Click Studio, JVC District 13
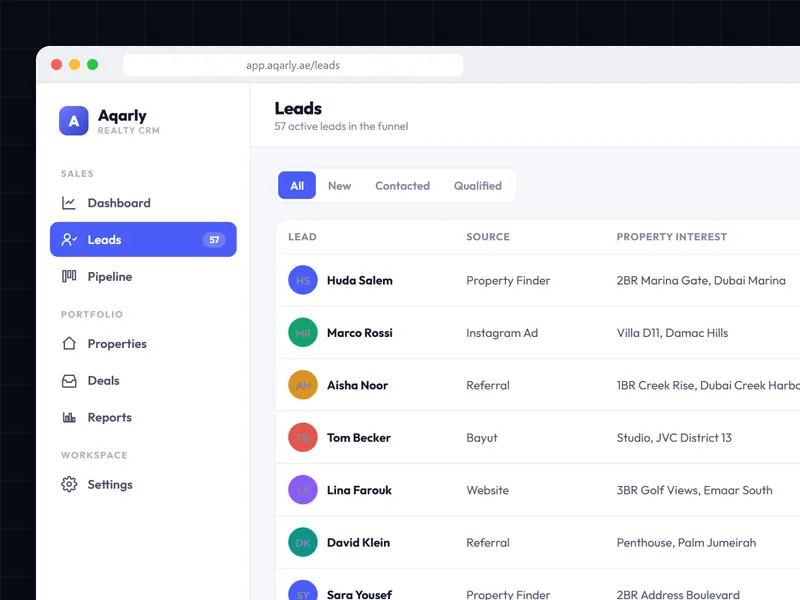The width and height of the screenshot is (800, 600). pyautogui.click(x=674, y=438)
